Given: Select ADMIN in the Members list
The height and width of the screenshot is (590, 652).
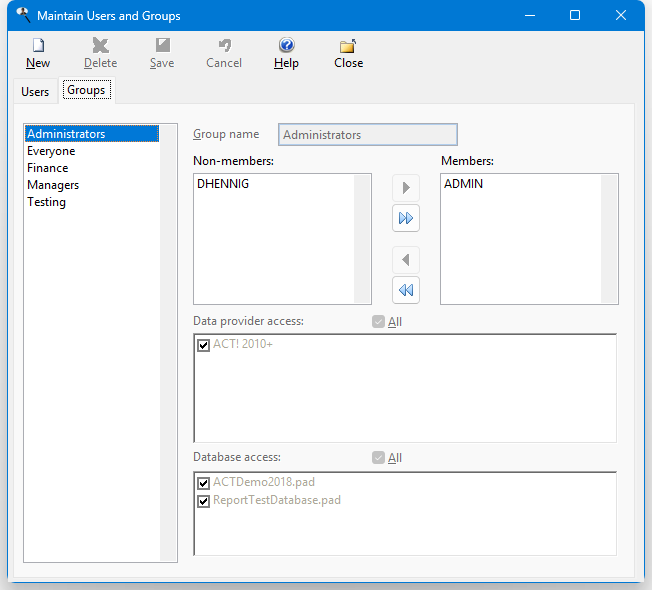Looking at the screenshot, I should tap(464, 184).
